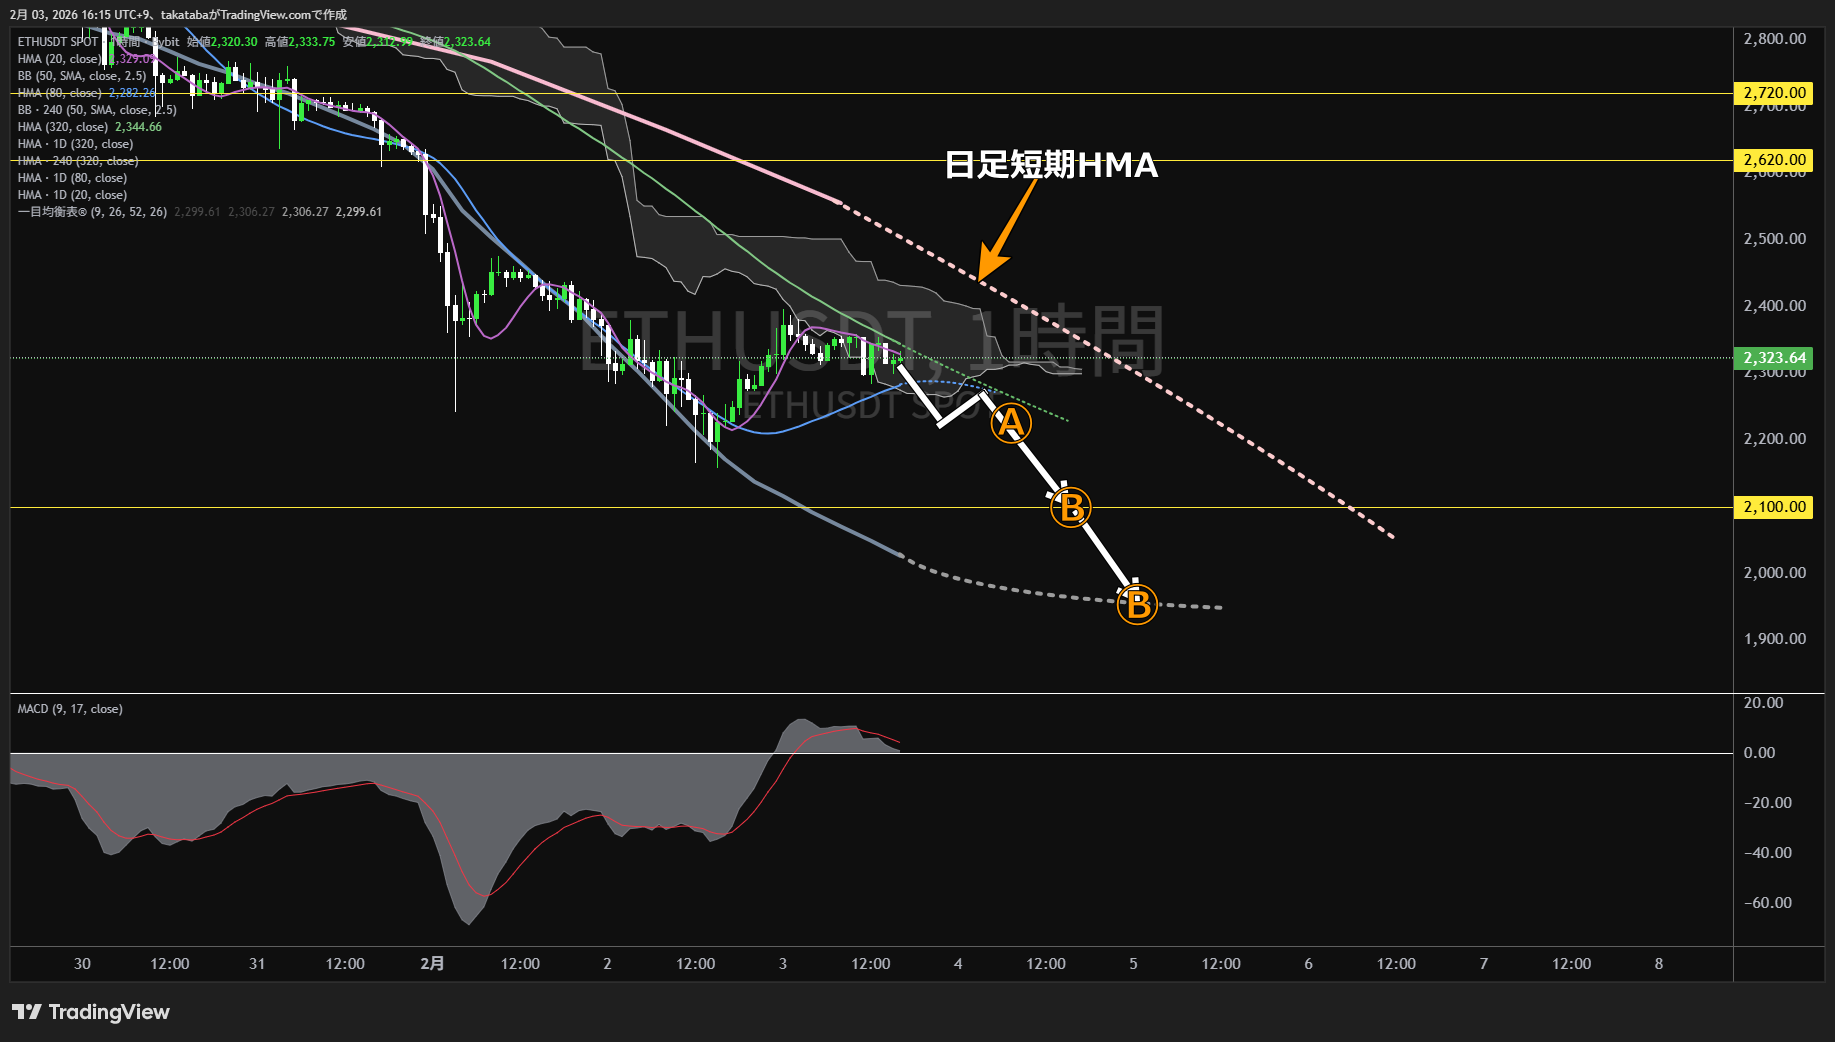Click date label 6 on the time axis
This screenshot has height=1042, width=1835.
click(x=1308, y=964)
